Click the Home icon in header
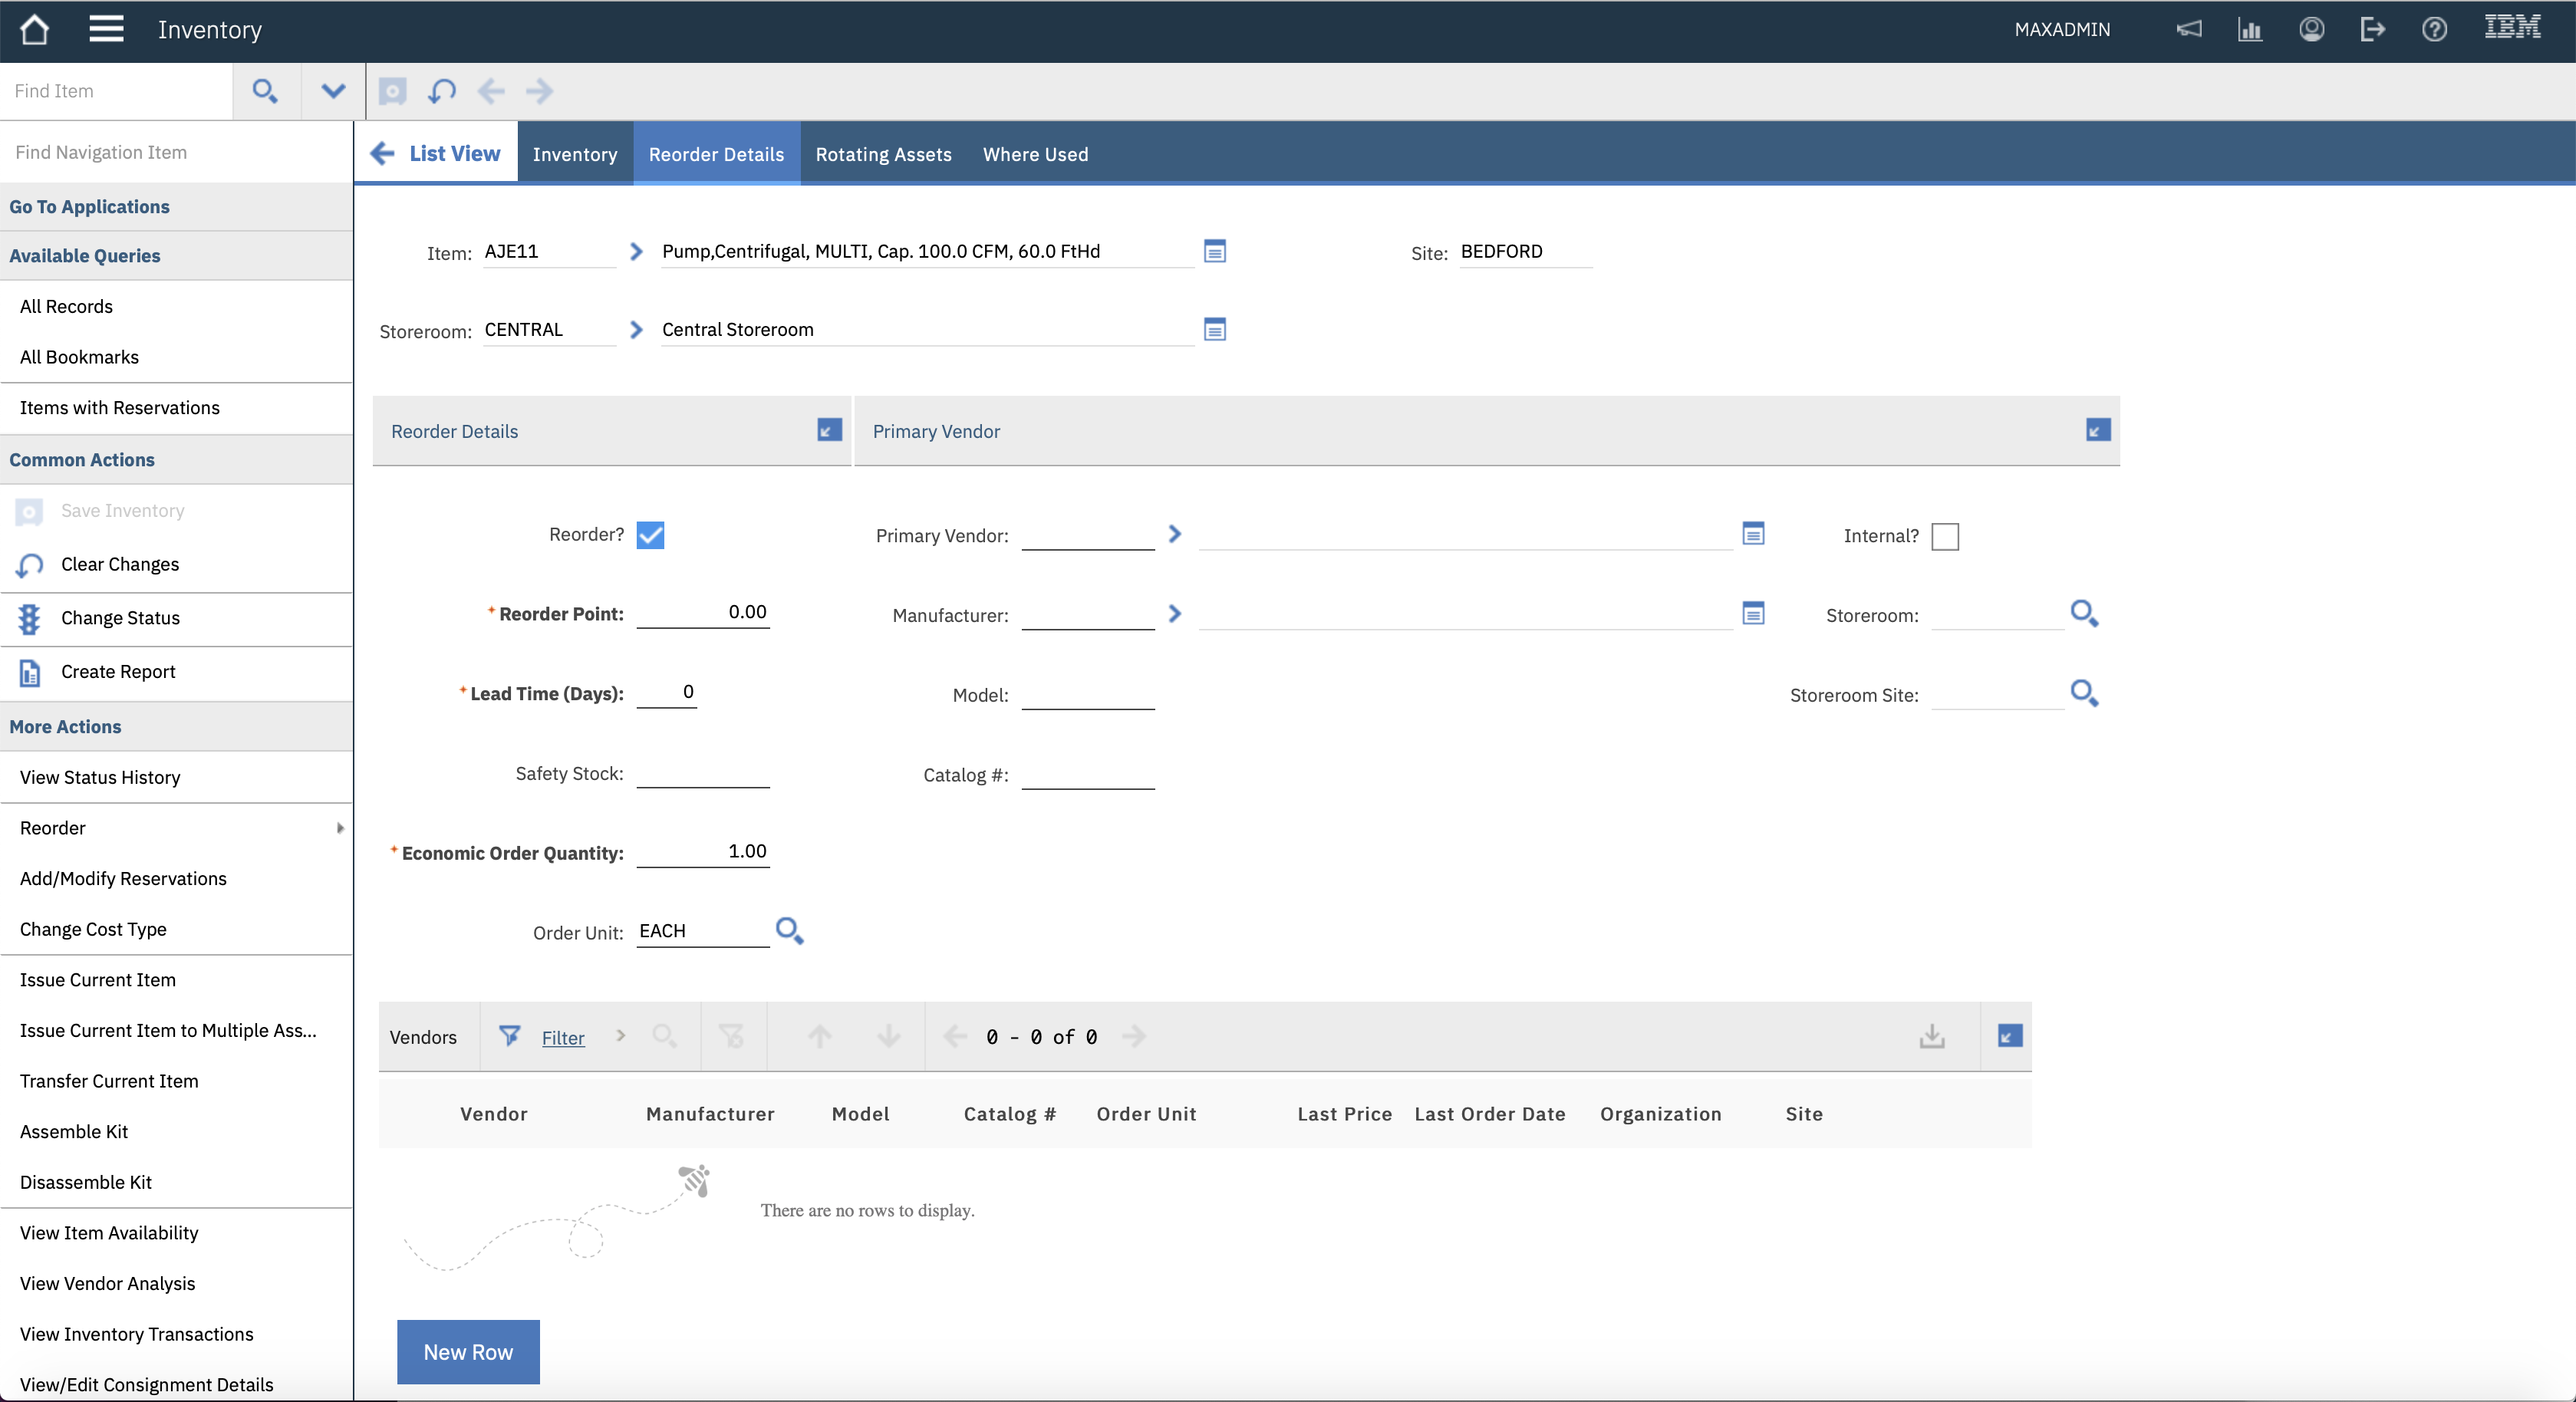 click(34, 30)
